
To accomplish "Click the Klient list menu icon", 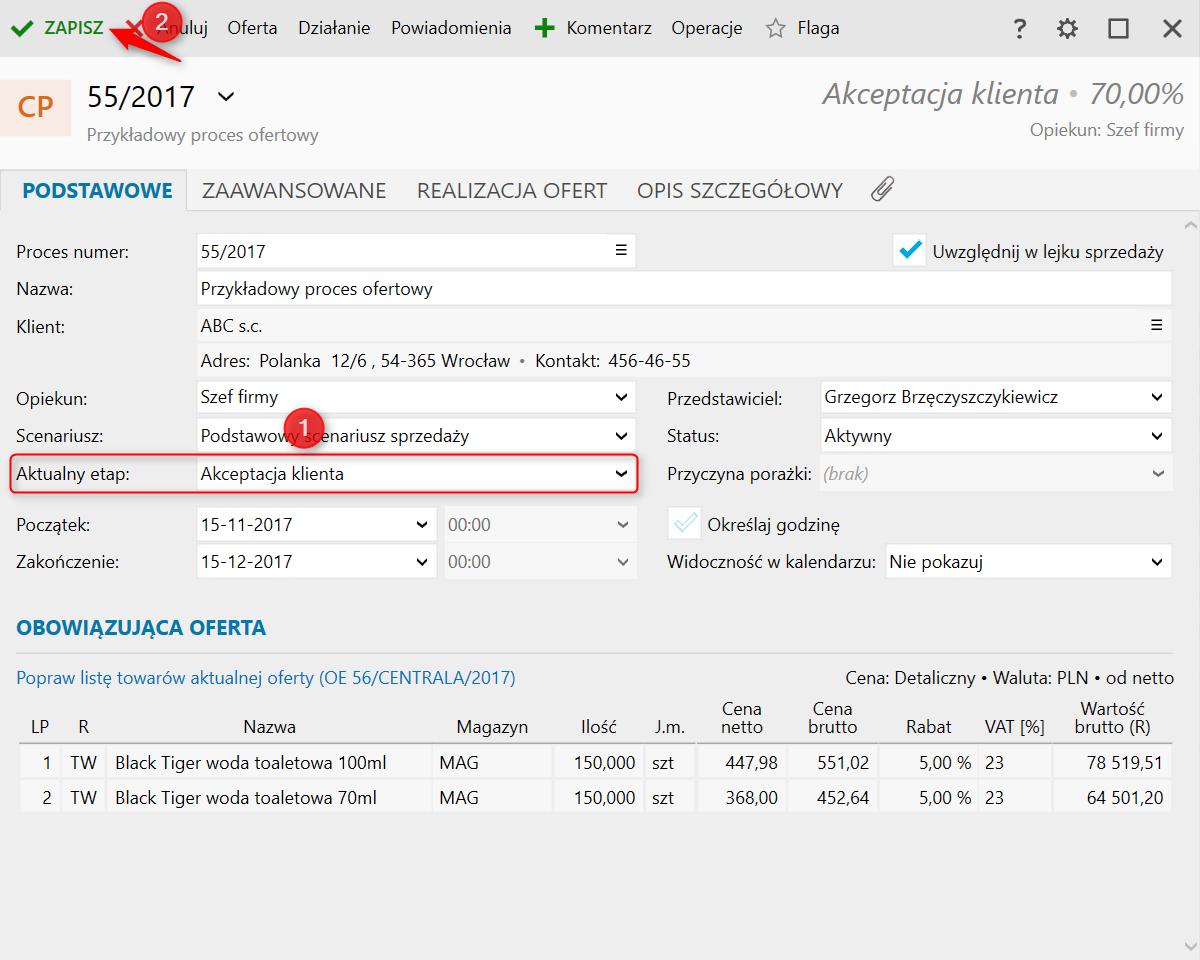I will pyautogui.click(x=1157, y=325).
